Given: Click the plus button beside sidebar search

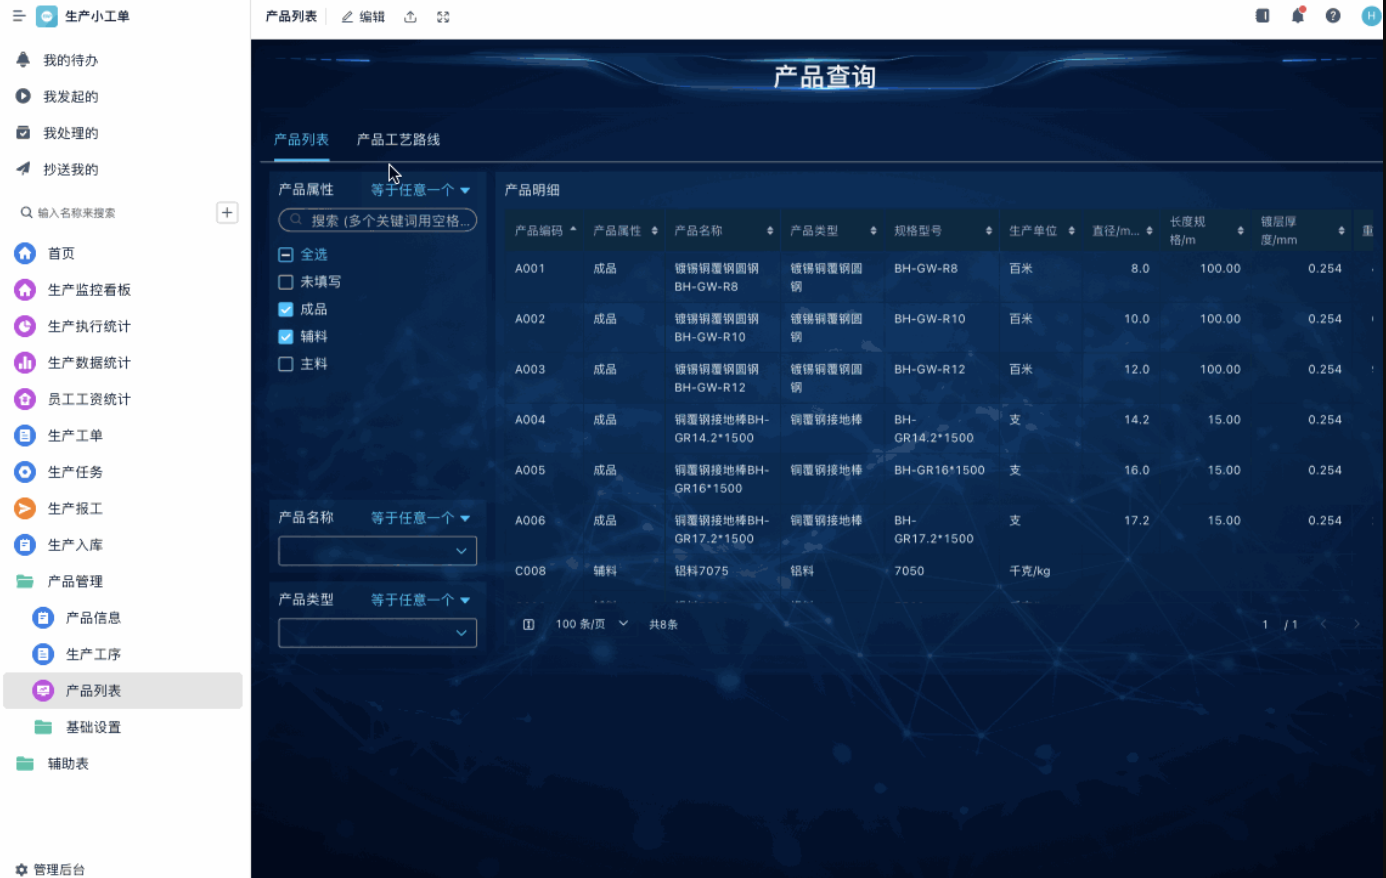Looking at the screenshot, I should [x=227, y=213].
